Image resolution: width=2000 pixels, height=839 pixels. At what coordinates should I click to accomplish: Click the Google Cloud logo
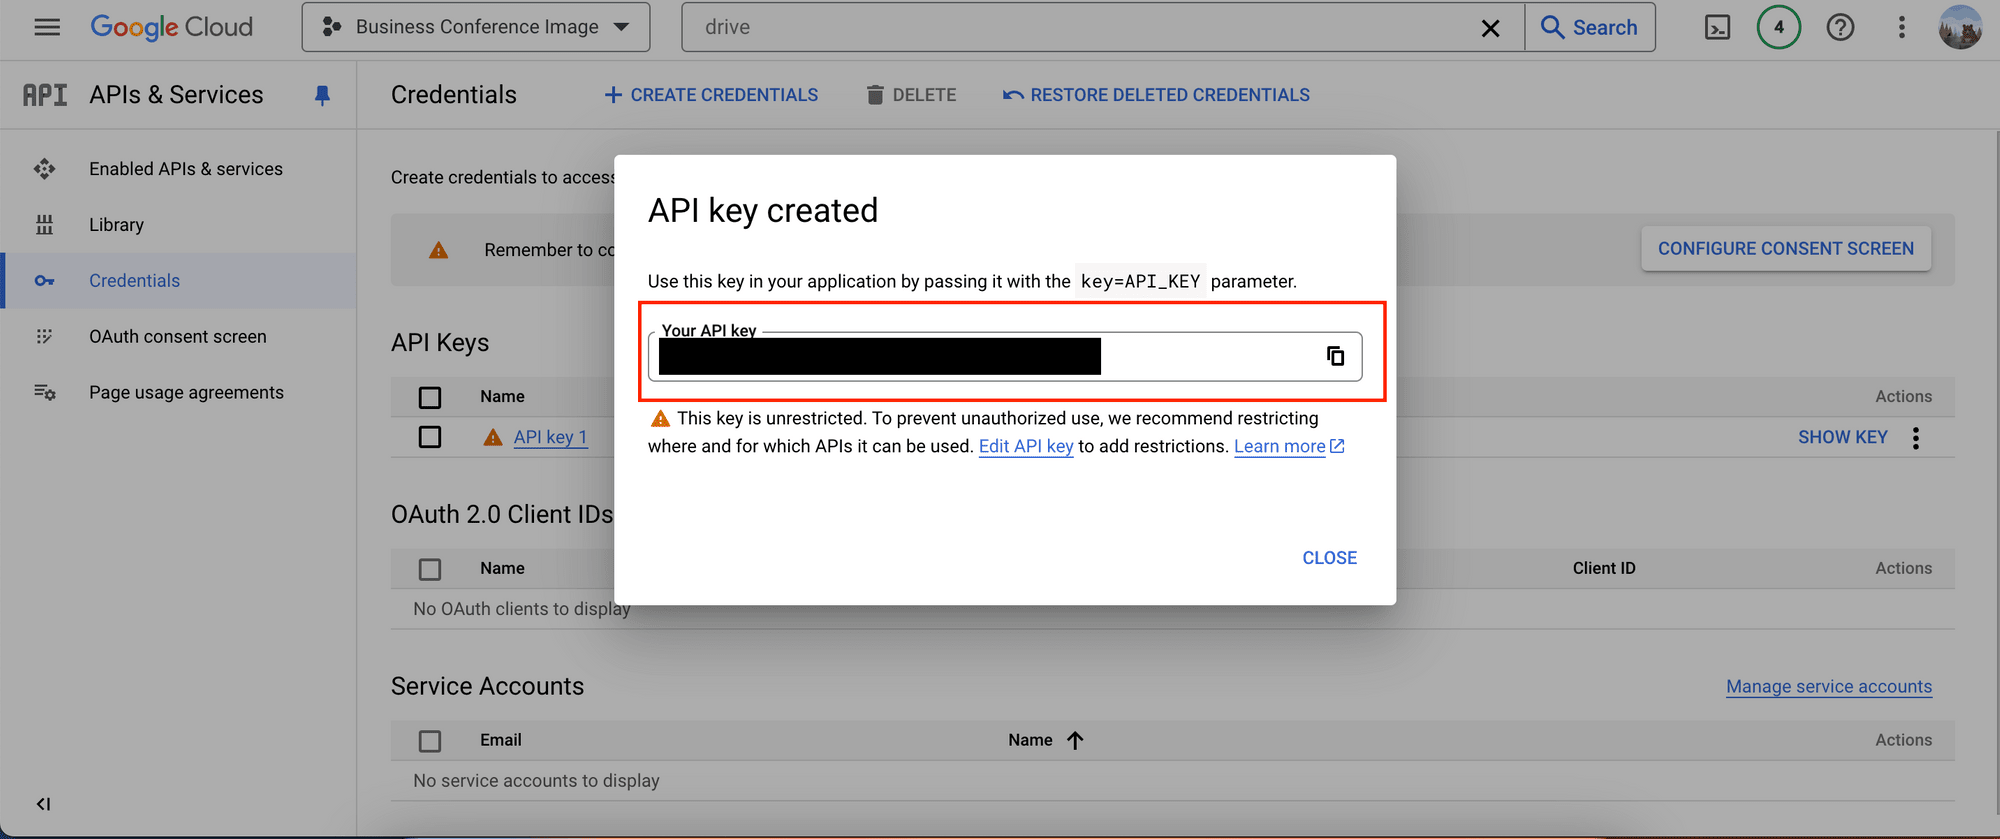point(171,27)
